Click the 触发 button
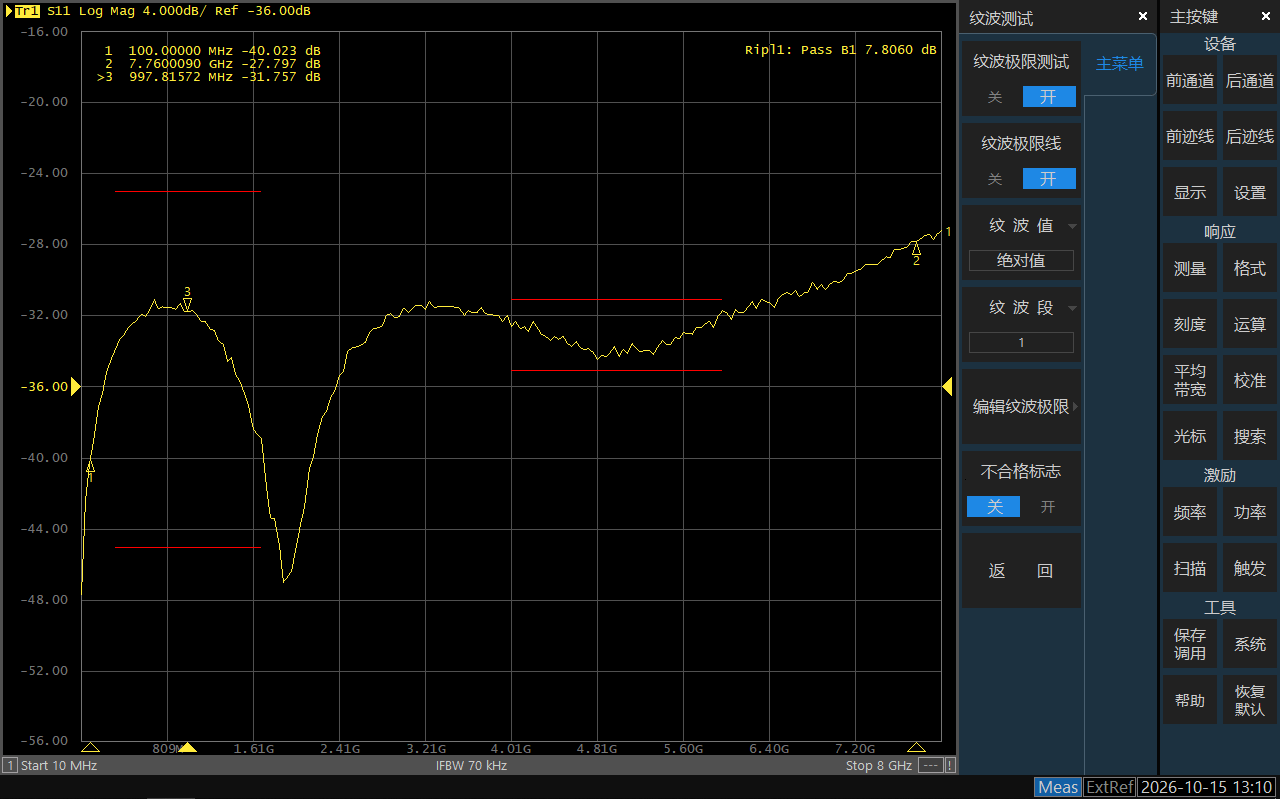 tap(1250, 569)
